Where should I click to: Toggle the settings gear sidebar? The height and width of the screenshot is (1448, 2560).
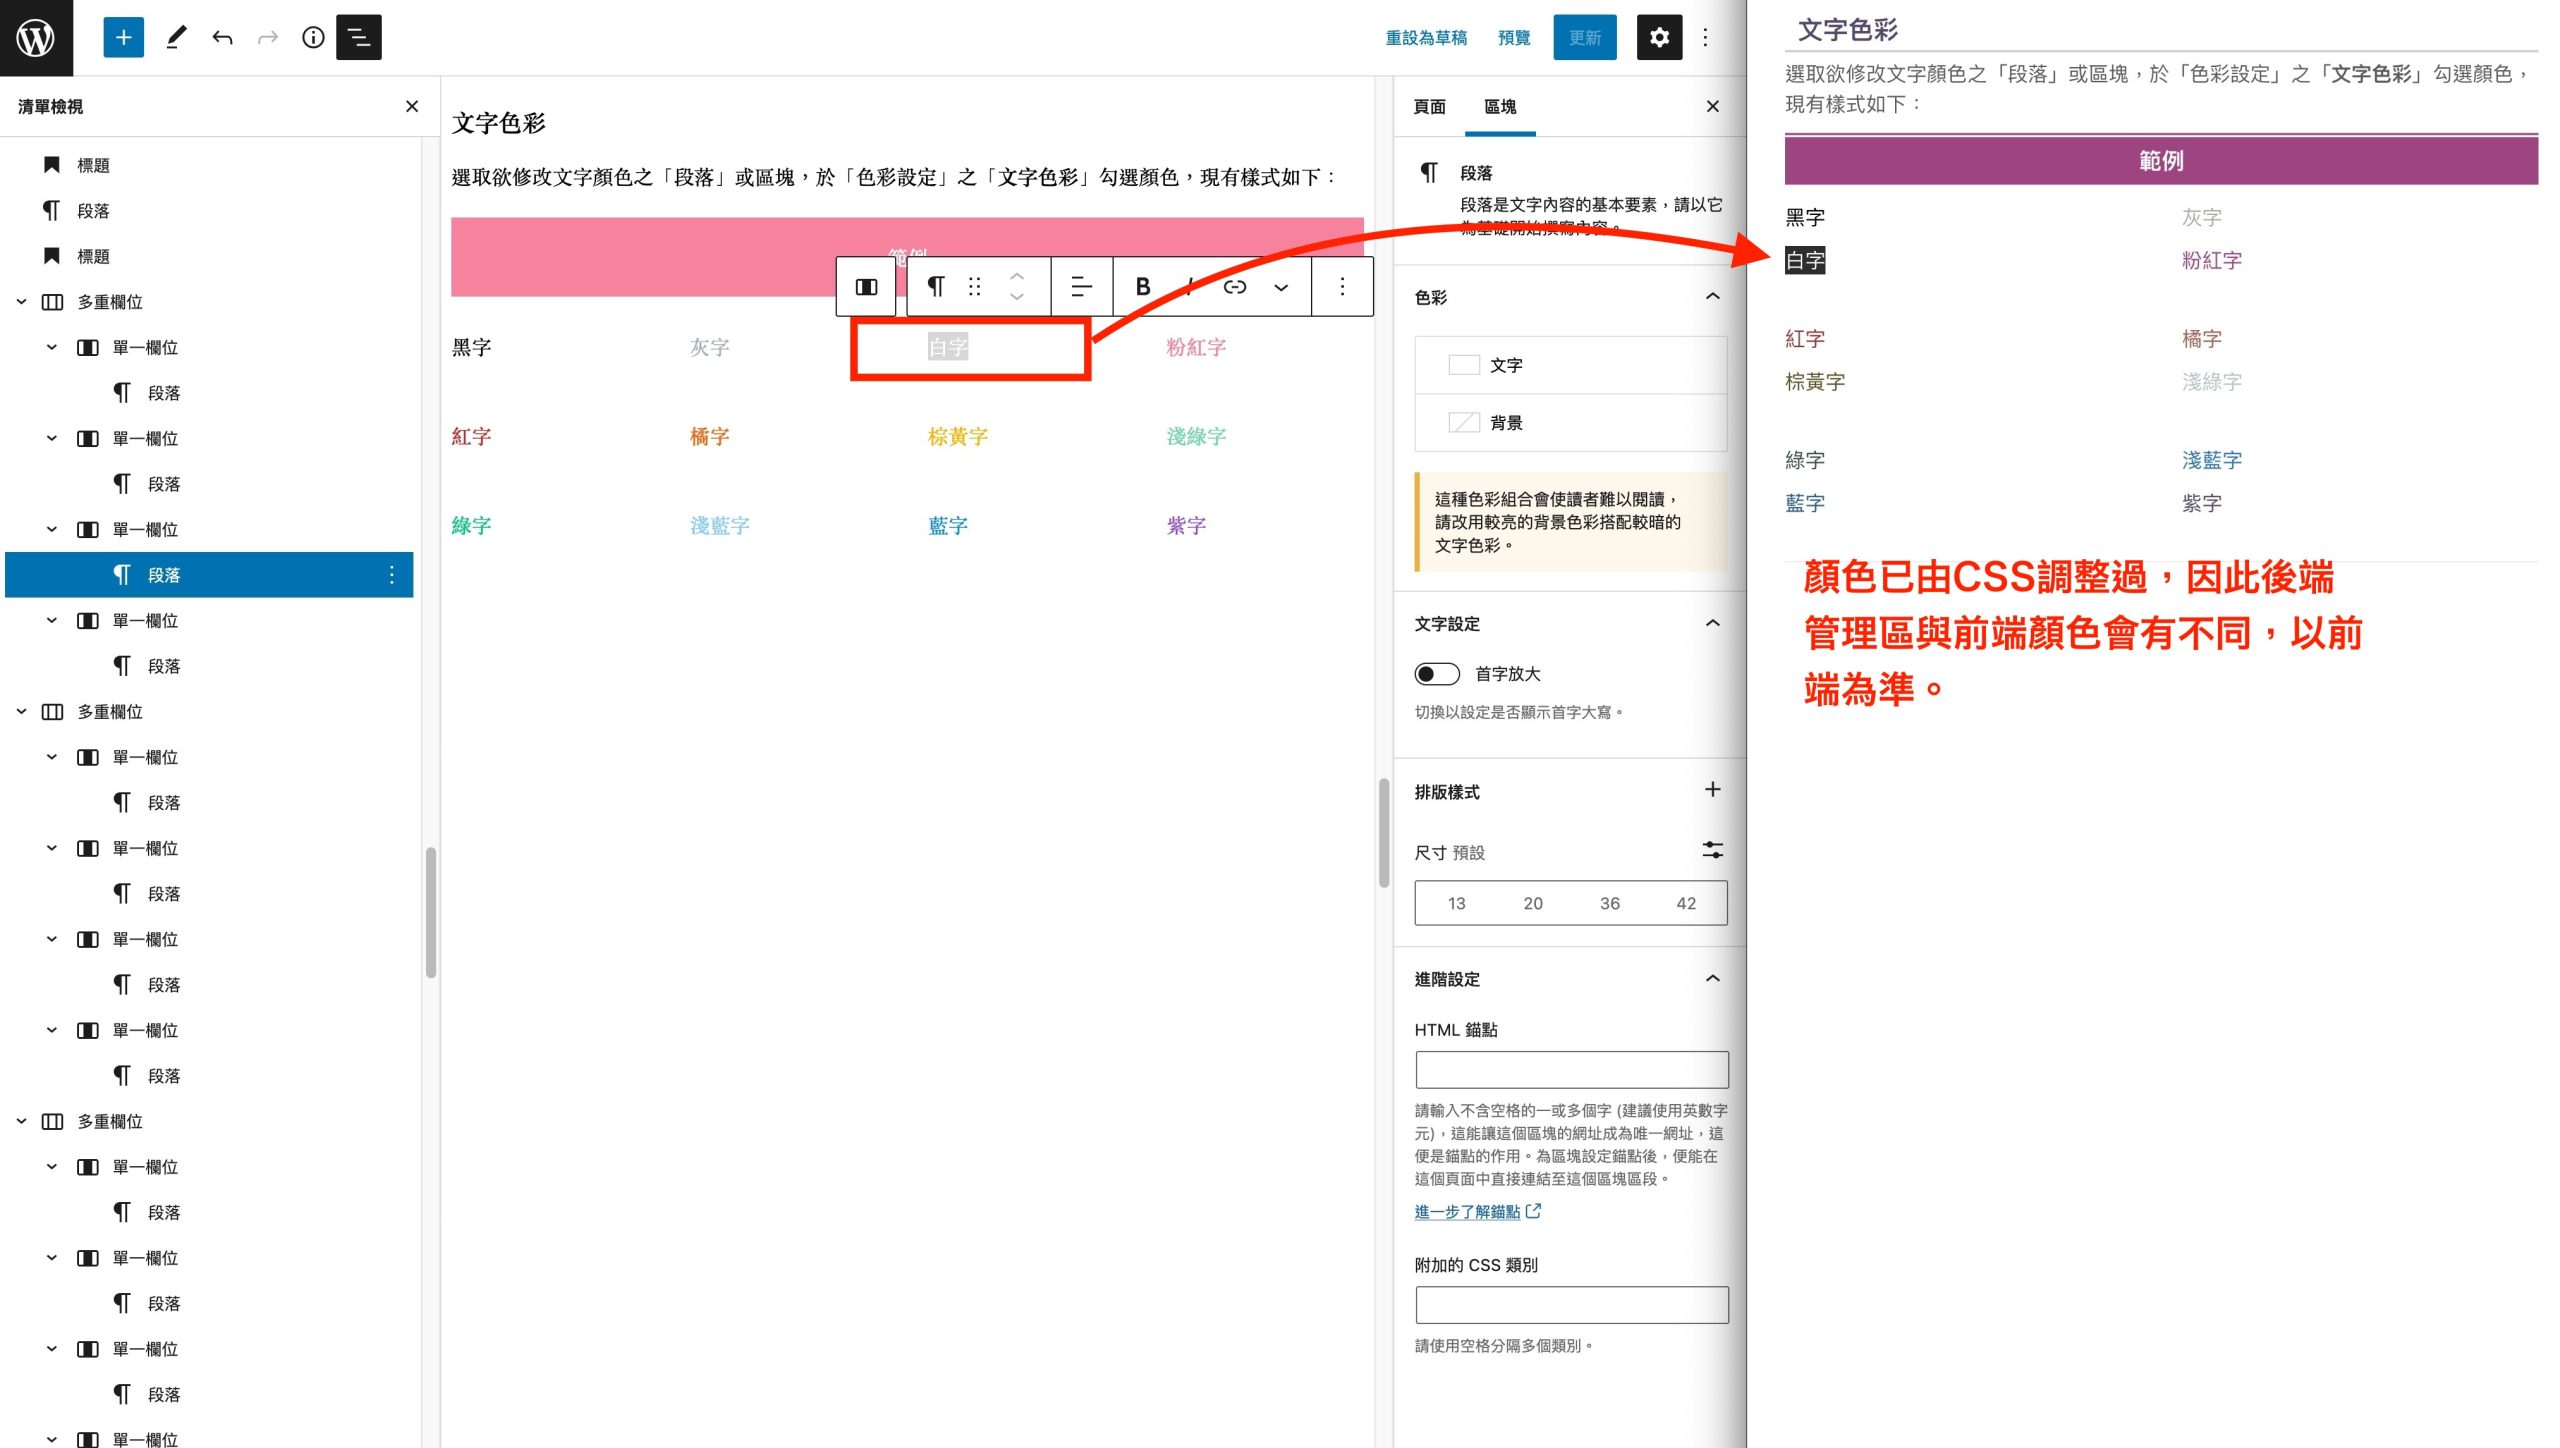(x=1659, y=38)
